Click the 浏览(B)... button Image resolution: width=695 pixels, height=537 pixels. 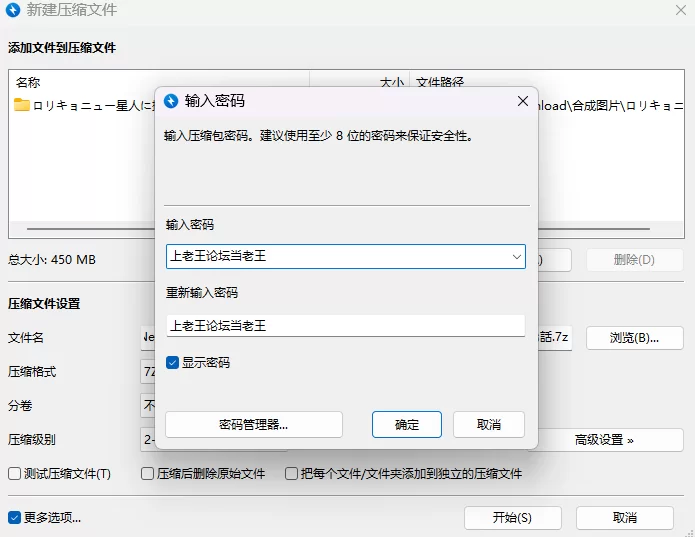tap(635, 338)
